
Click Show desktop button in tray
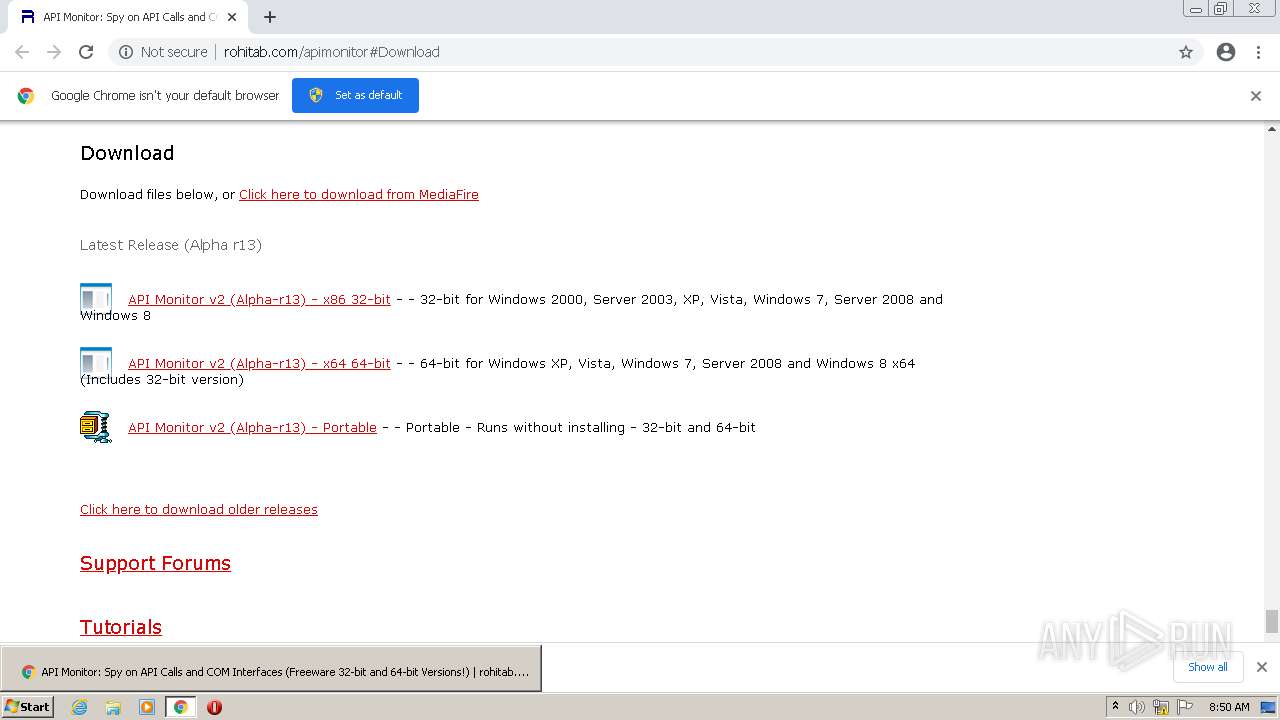coord(1269,707)
